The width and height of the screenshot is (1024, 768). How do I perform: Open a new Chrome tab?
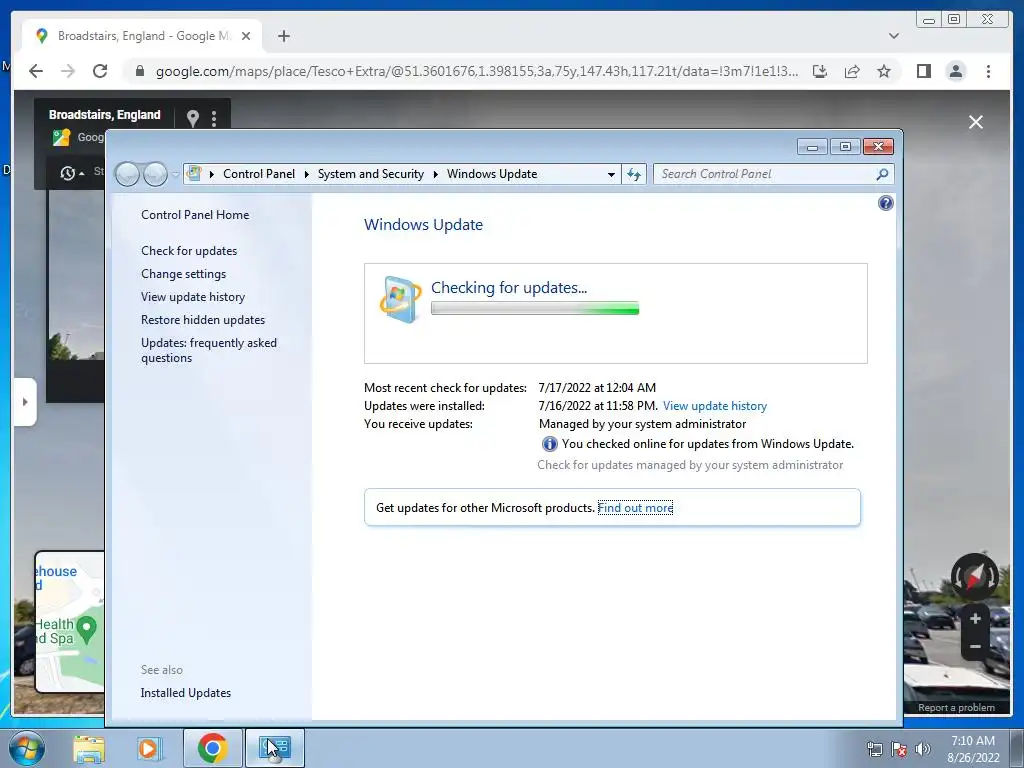tap(283, 36)
